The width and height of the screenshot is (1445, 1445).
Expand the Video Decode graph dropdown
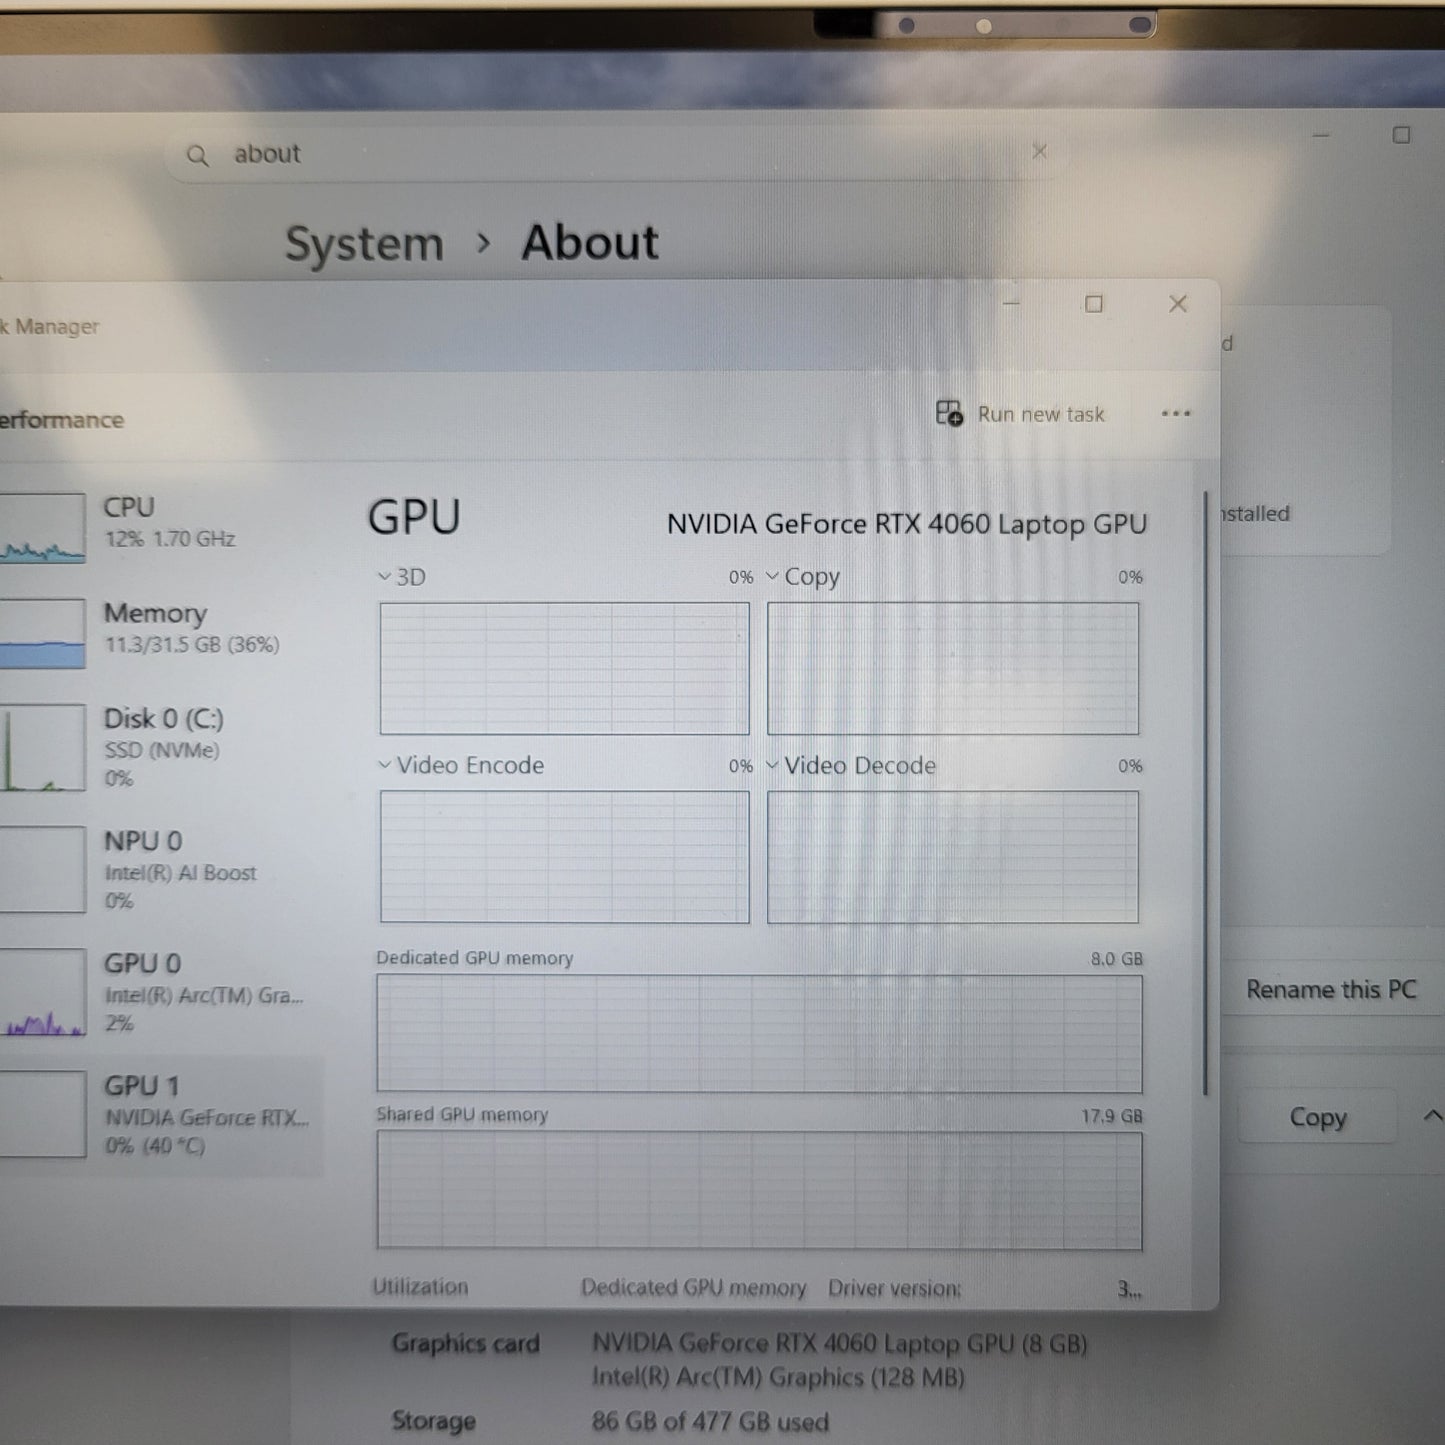pyautogui.click(x=772, y=765)
